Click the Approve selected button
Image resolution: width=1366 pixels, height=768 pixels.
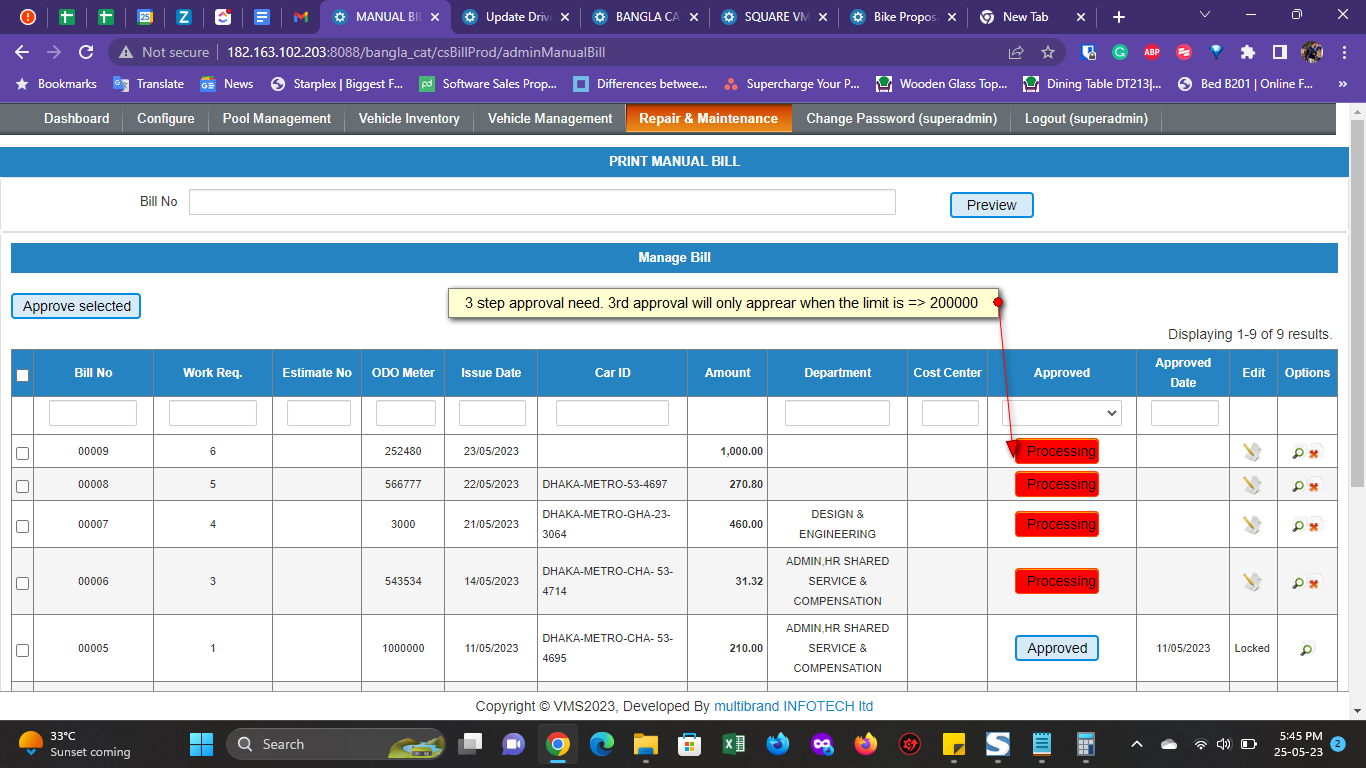(76, 306)
